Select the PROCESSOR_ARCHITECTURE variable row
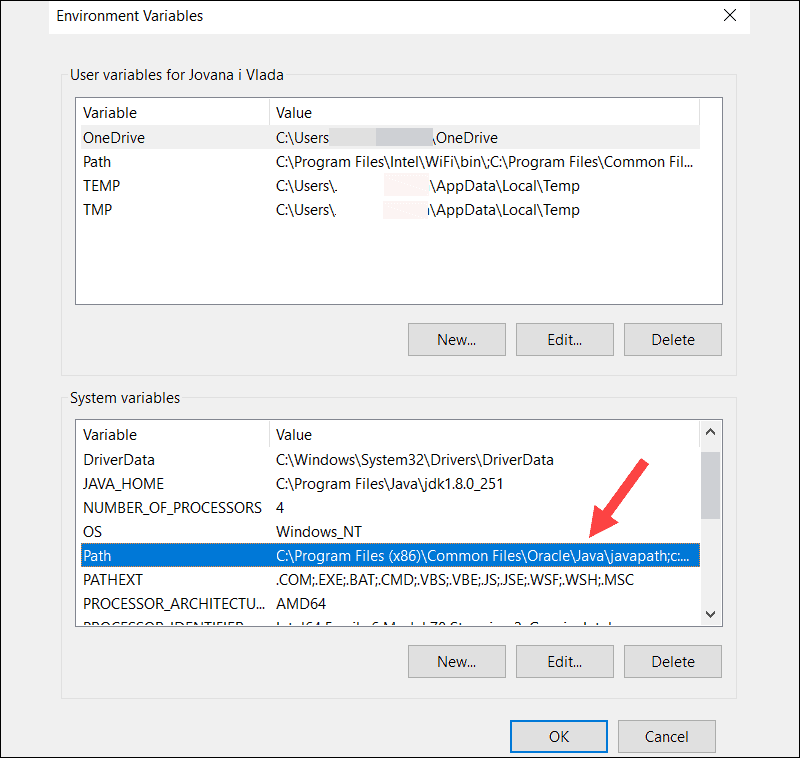Screen dimensions: 800x758 click(390, 603)
